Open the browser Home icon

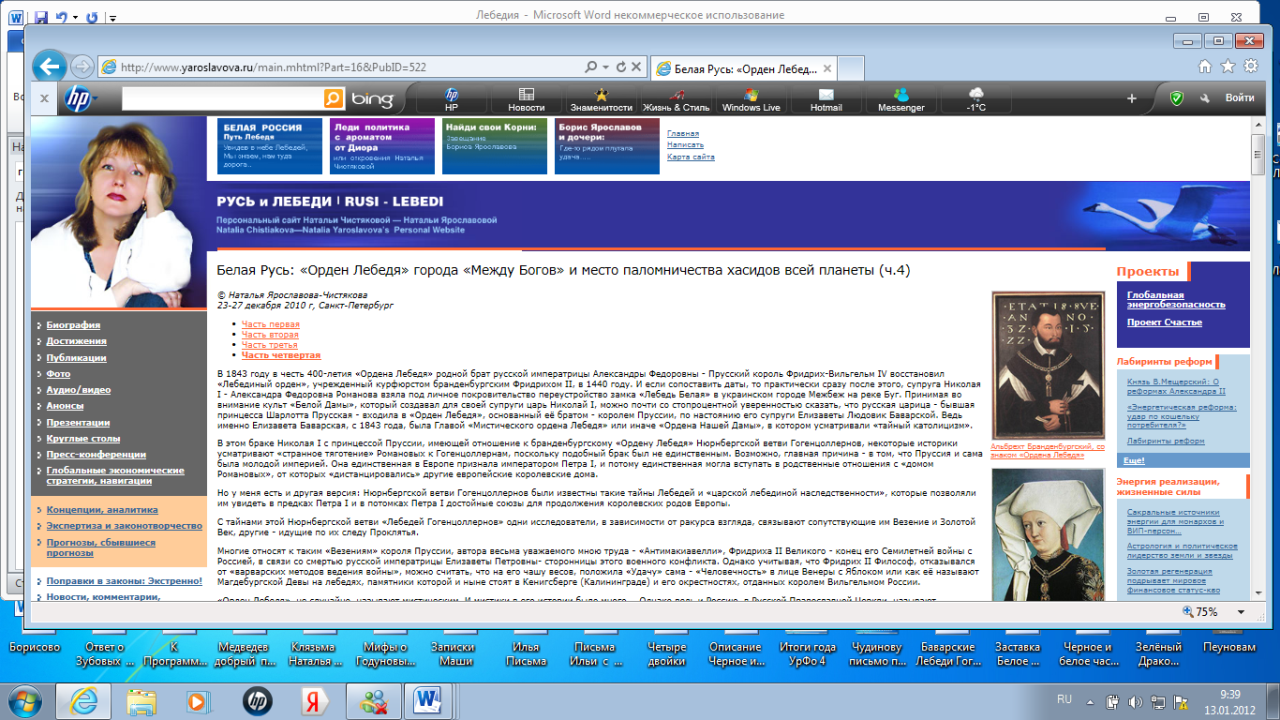click(1205, 66)
